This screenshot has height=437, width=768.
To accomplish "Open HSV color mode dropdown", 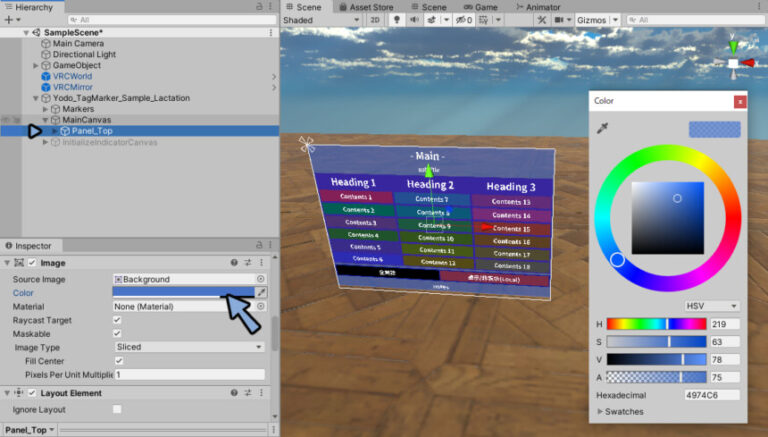I will tap(712, 306).
